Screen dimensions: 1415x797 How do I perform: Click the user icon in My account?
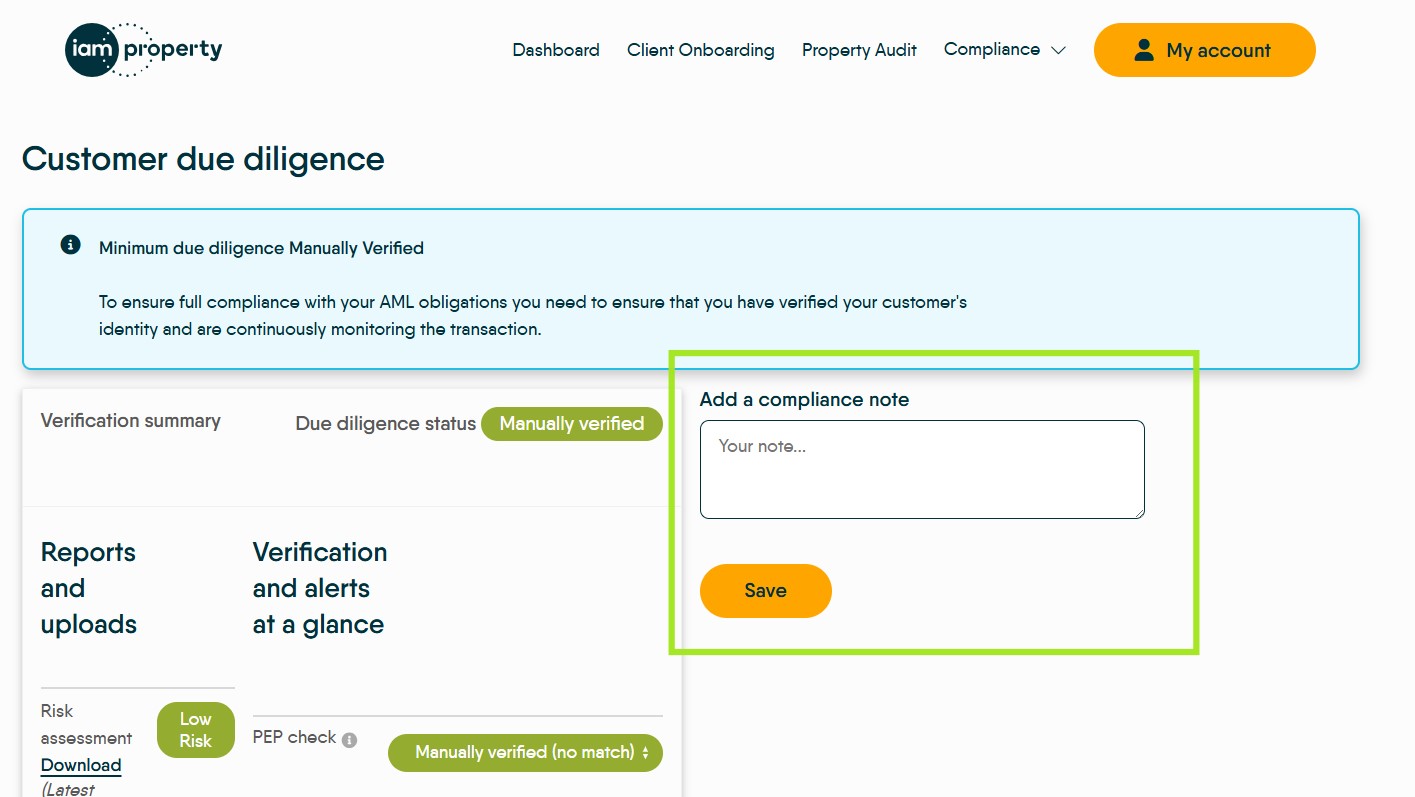point(1144,50)
